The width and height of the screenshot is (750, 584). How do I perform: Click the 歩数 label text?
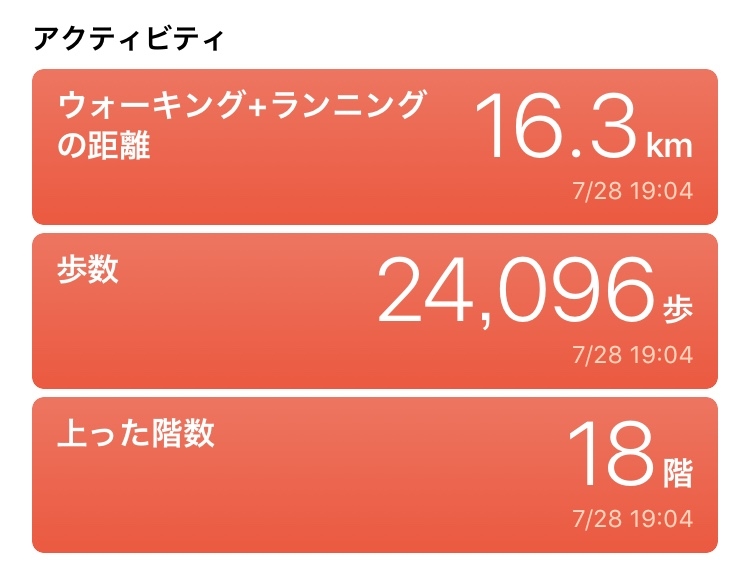tap(88, 269)
